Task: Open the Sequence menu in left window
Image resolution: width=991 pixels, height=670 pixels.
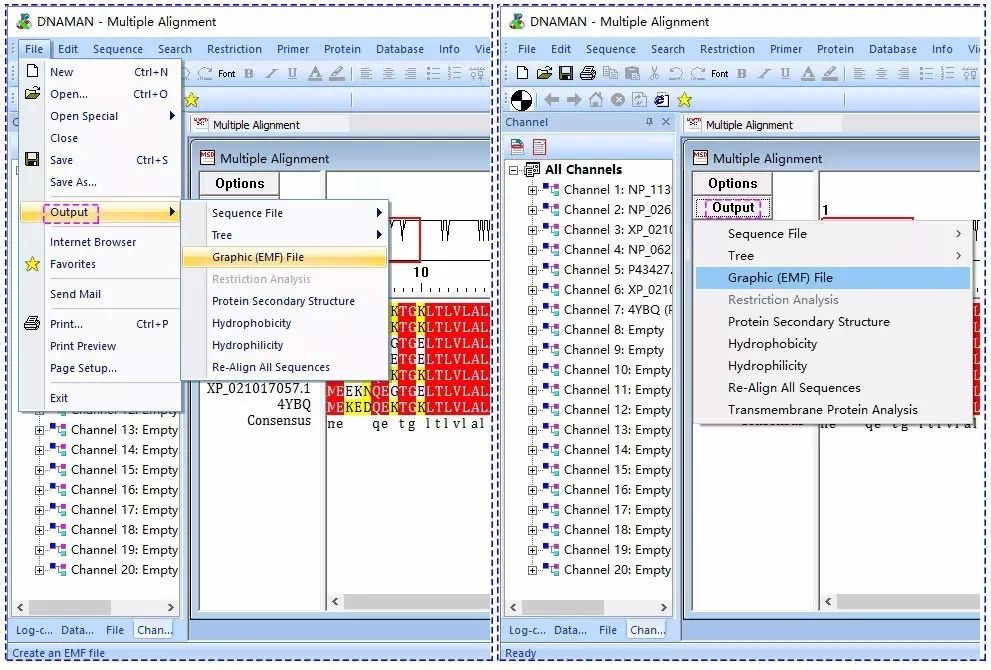Action: coord(118,49)
